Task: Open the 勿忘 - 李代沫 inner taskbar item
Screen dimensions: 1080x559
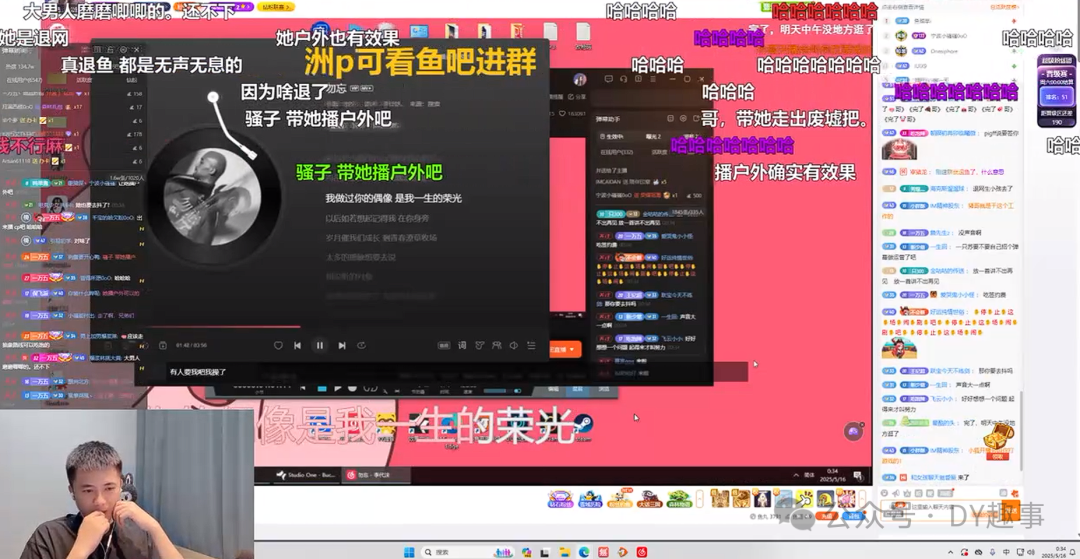Action: click(x=376, y=475)
